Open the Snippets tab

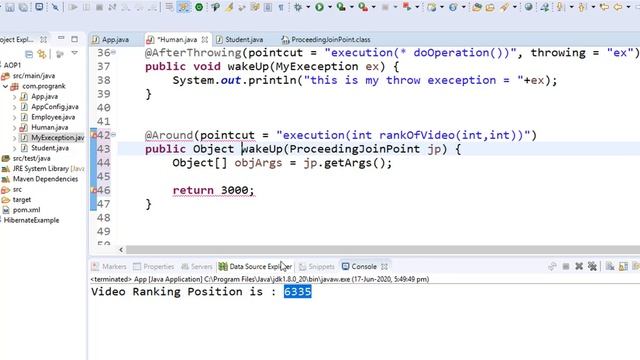pyautogui.click(x=317, y=267)
